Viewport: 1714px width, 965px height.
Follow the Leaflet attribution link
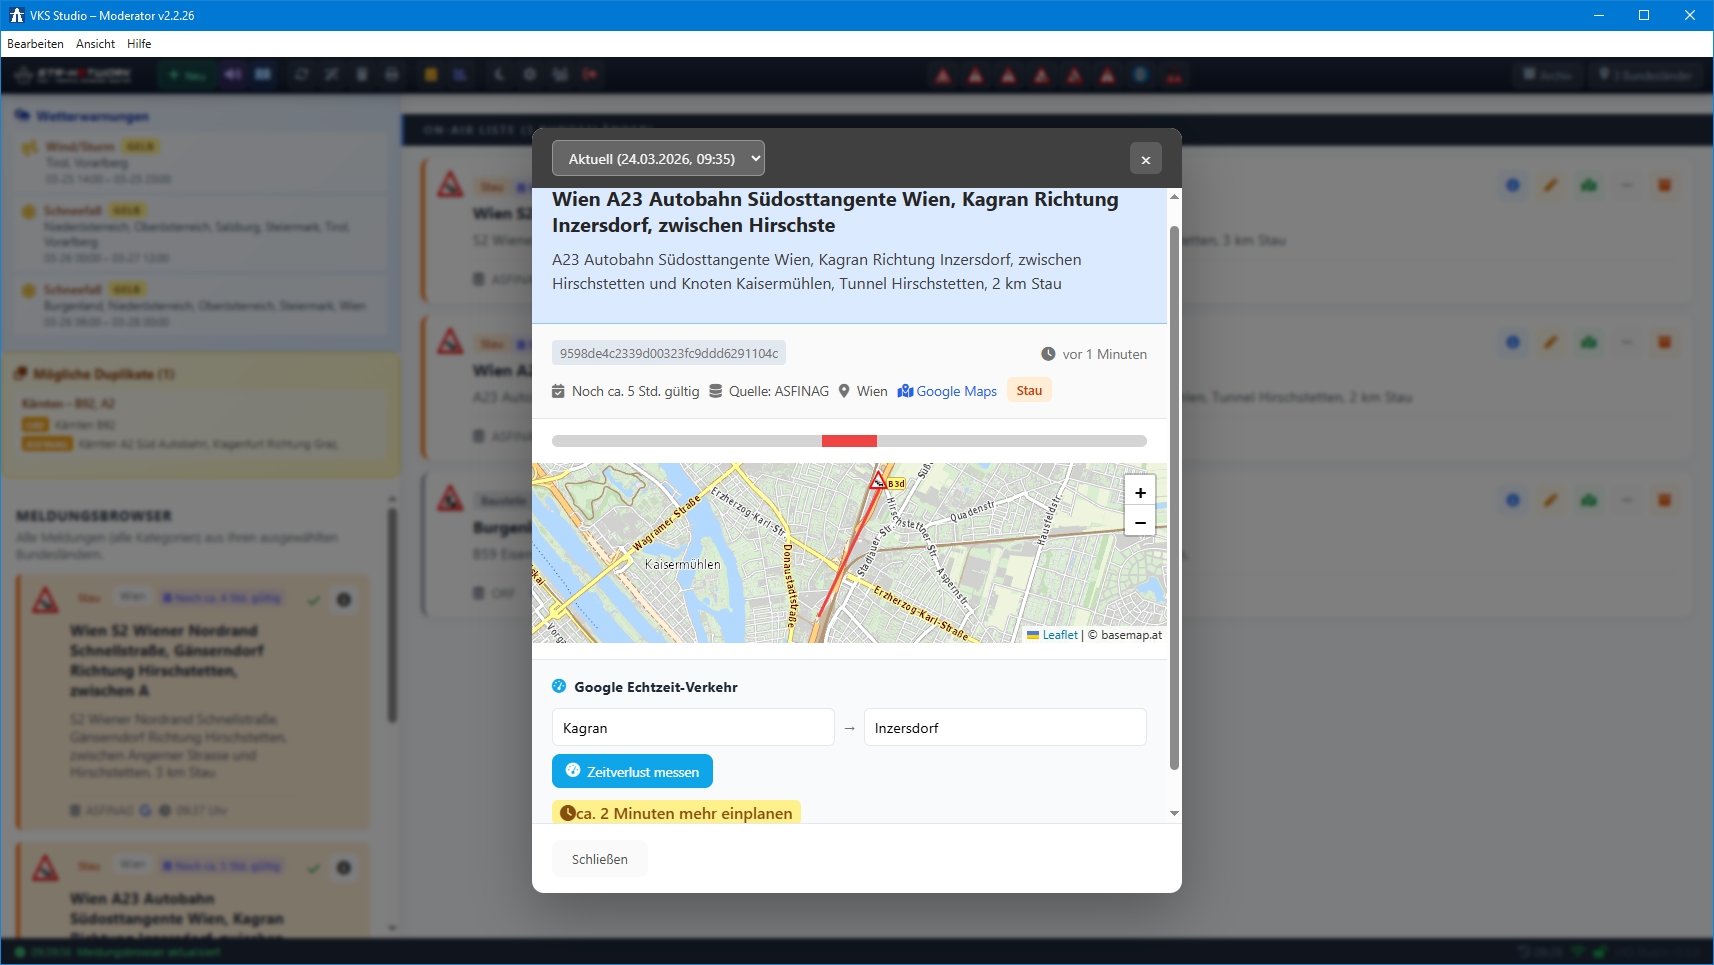(1059, 635)
